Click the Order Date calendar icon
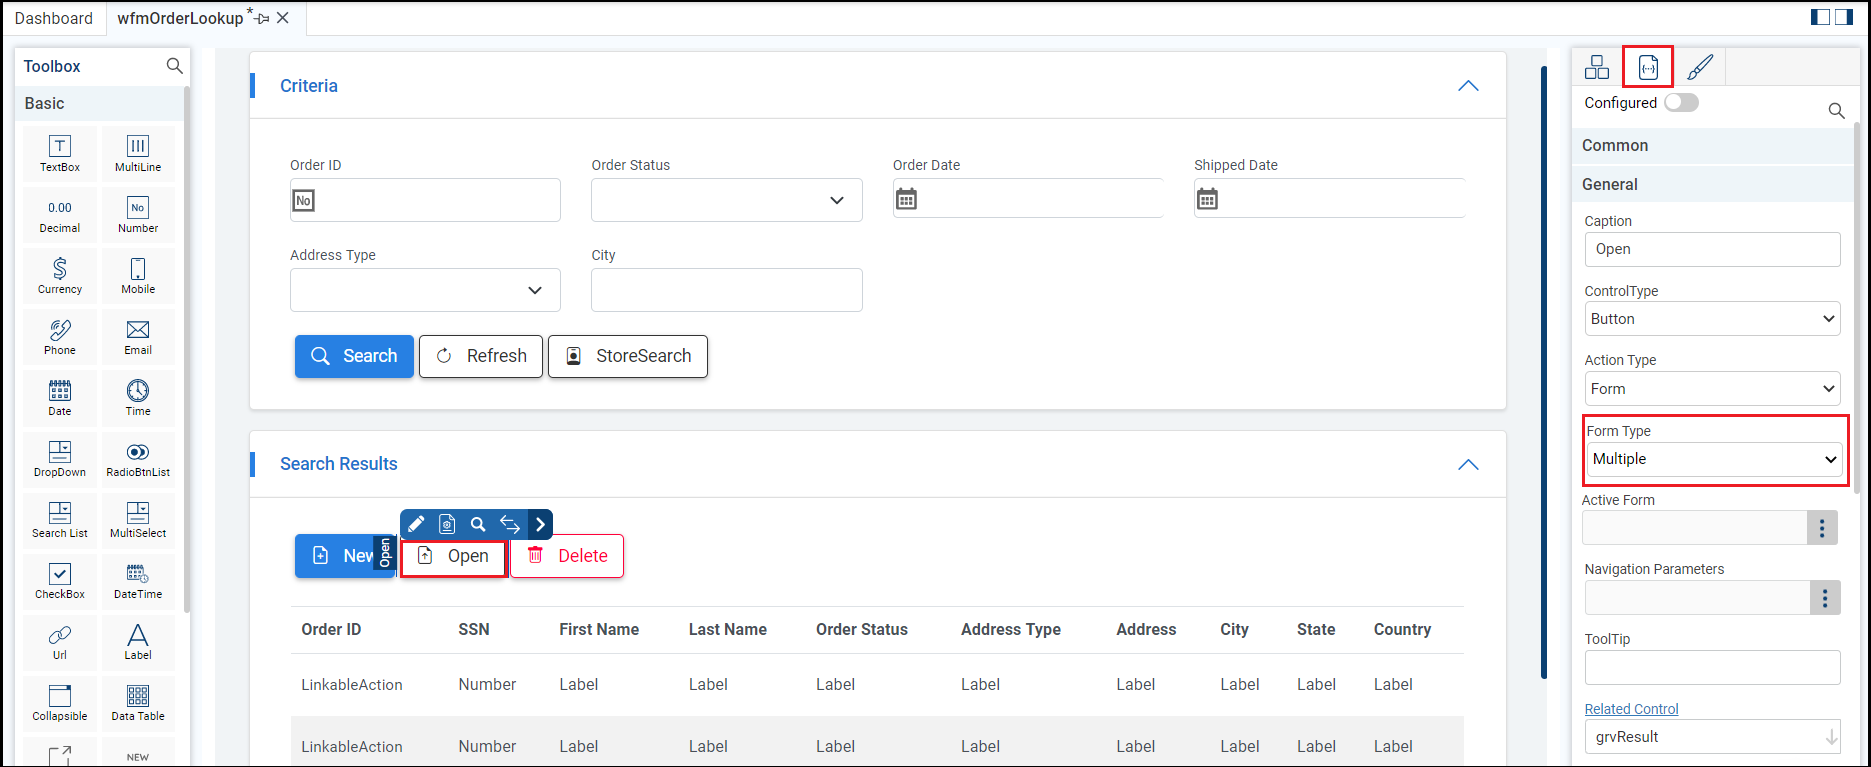 click(906, 199)
